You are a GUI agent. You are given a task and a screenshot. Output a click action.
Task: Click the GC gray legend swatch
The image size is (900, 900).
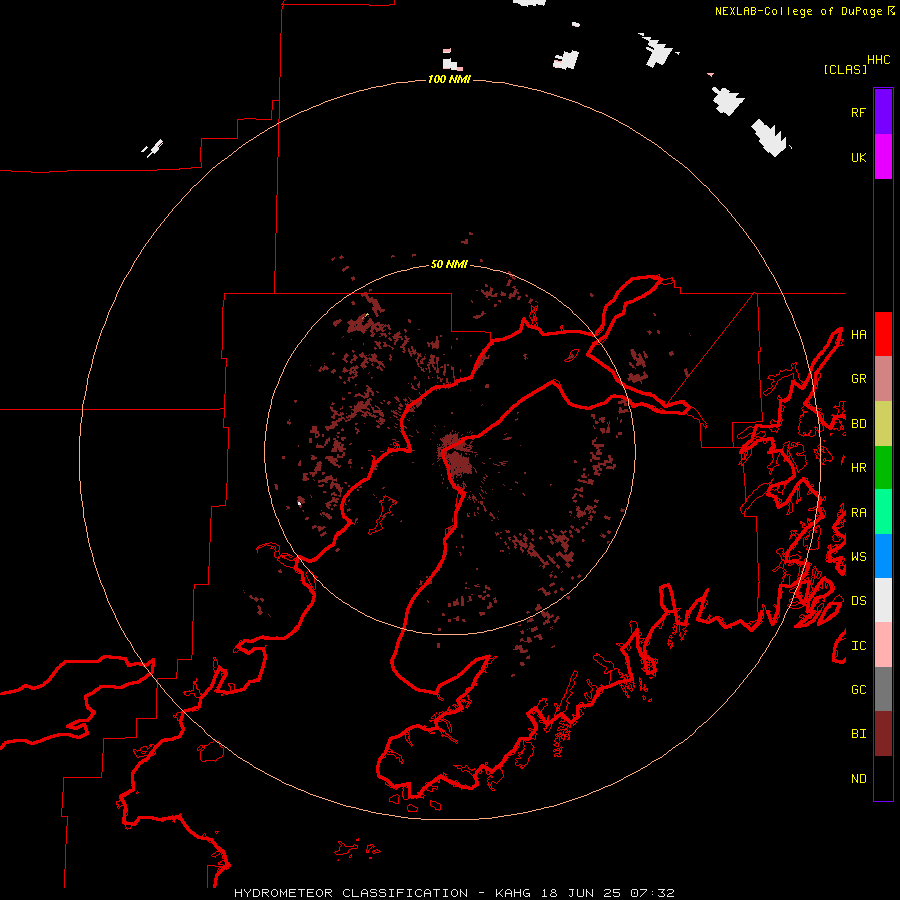(x=883, y=689)
